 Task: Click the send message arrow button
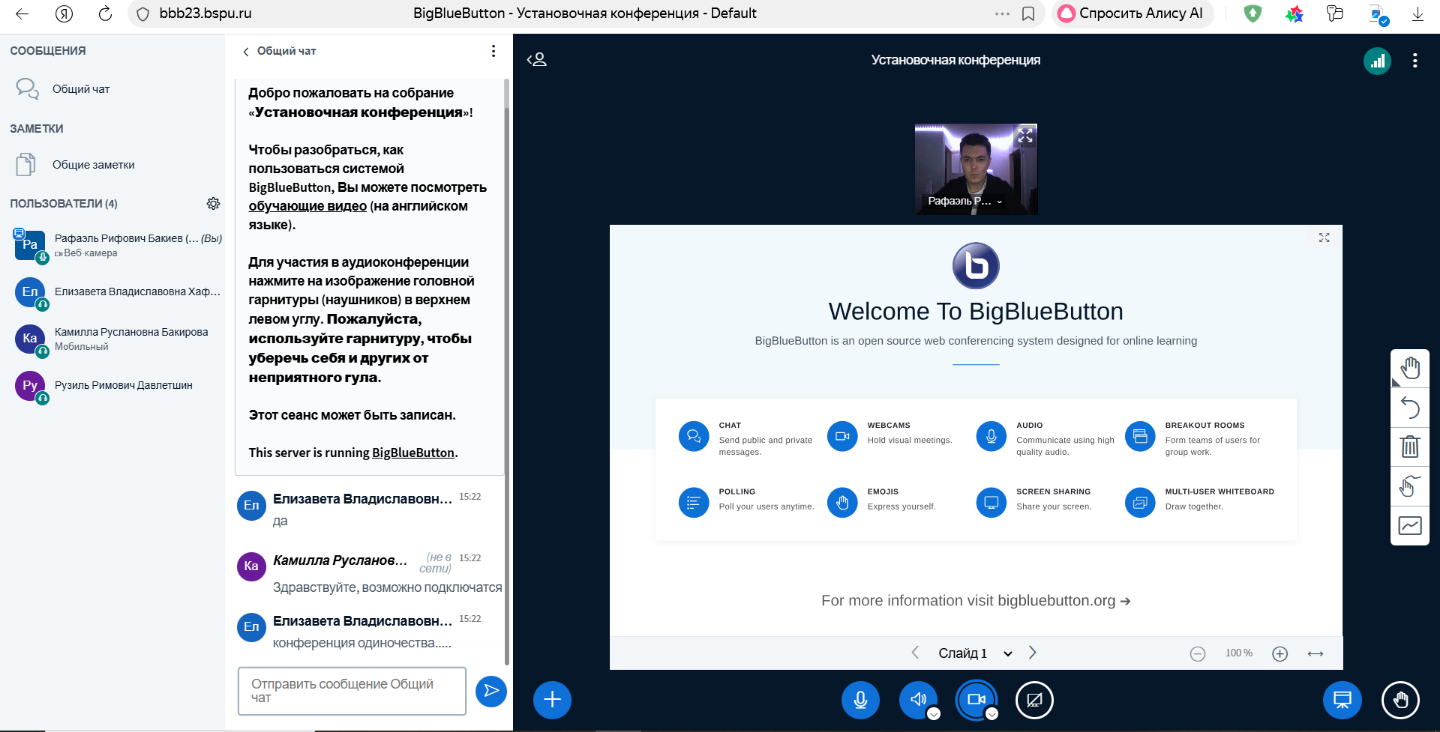491,691
